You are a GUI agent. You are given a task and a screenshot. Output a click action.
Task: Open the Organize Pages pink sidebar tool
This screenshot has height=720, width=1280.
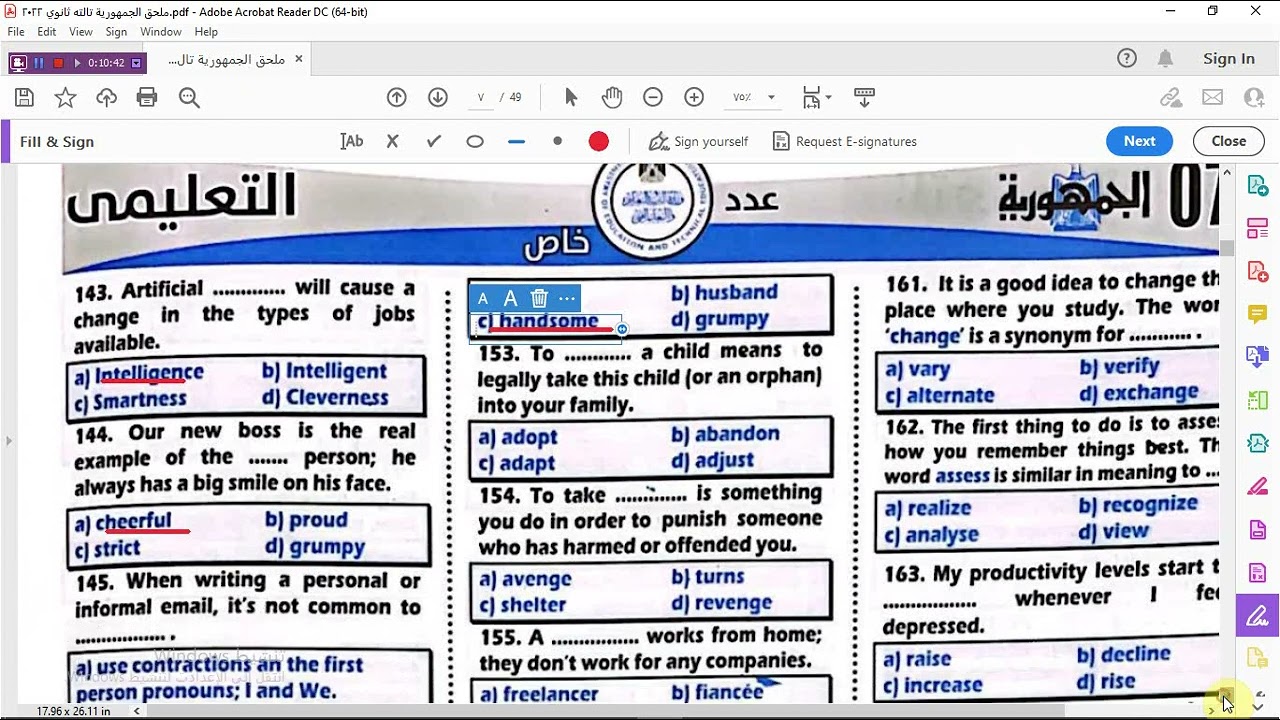point(1258,229)
